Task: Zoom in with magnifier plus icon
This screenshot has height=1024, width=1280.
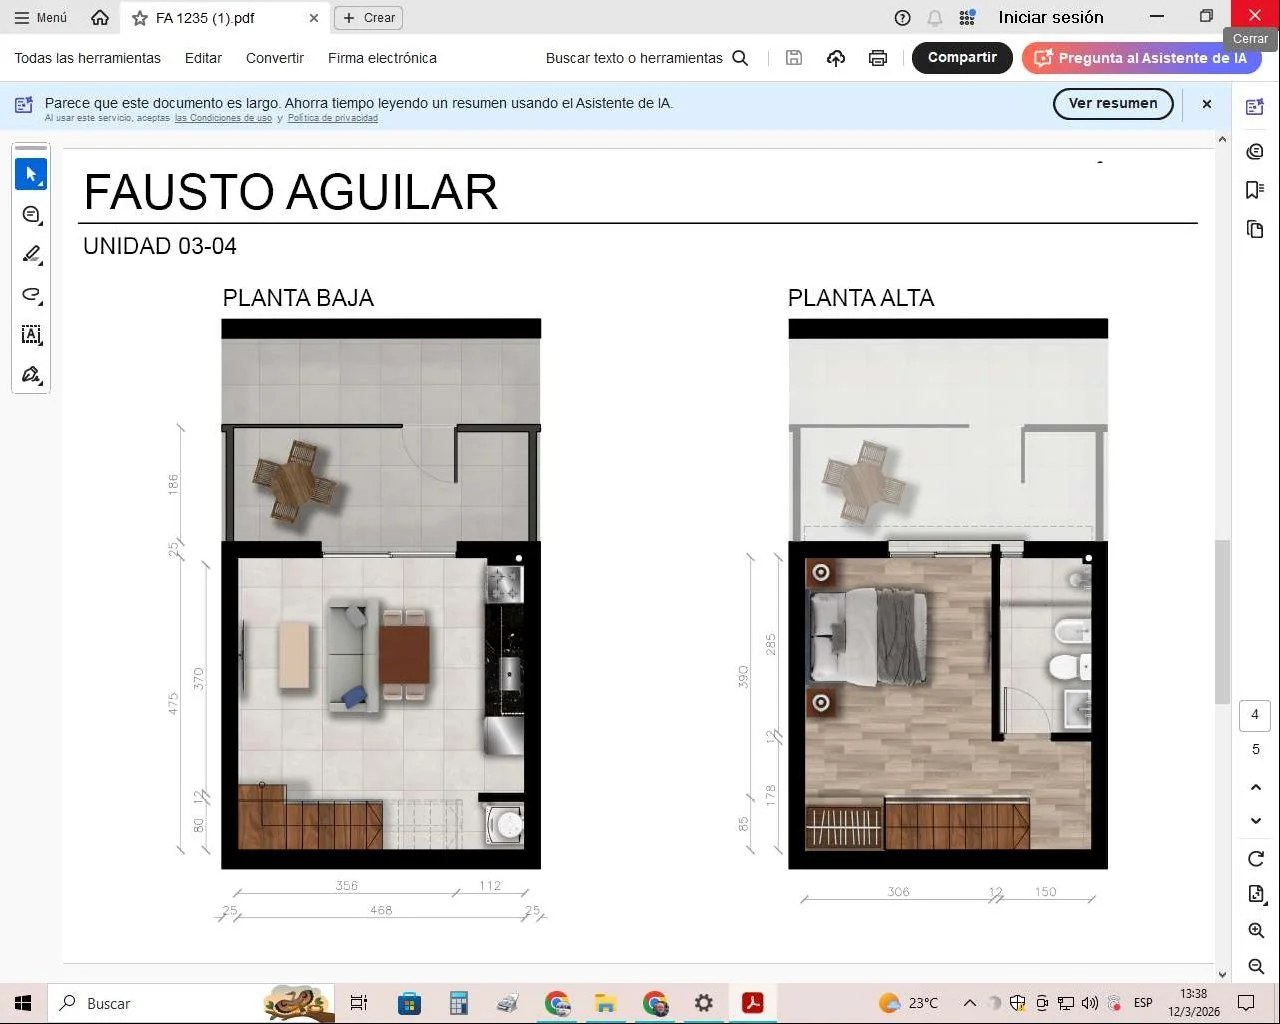Action: pos(1256,931)
